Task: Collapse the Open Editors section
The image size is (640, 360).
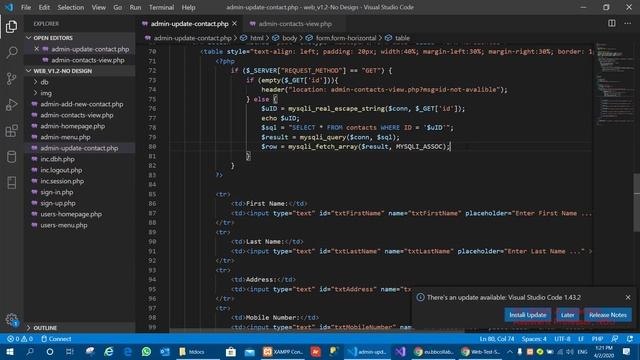Action: coord(79,38)
